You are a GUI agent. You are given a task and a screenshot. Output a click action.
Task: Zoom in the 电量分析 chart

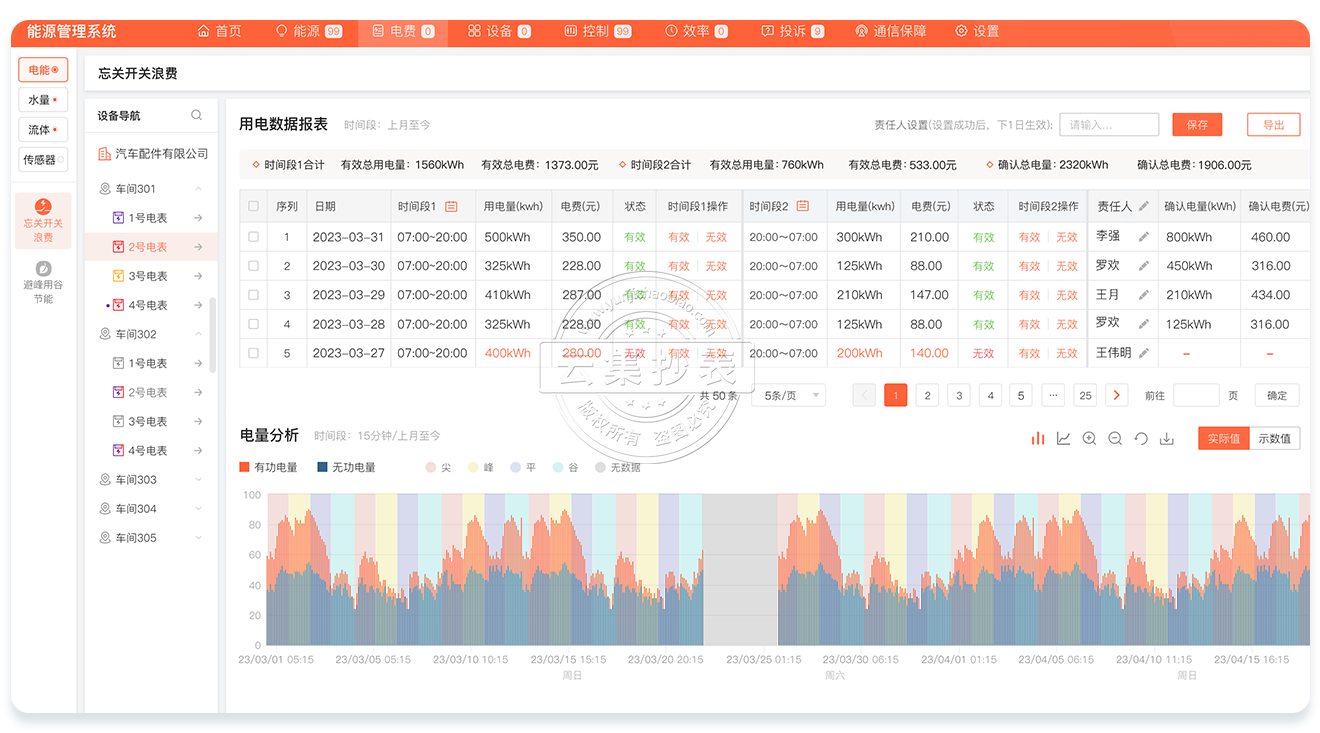[1090, 439]
